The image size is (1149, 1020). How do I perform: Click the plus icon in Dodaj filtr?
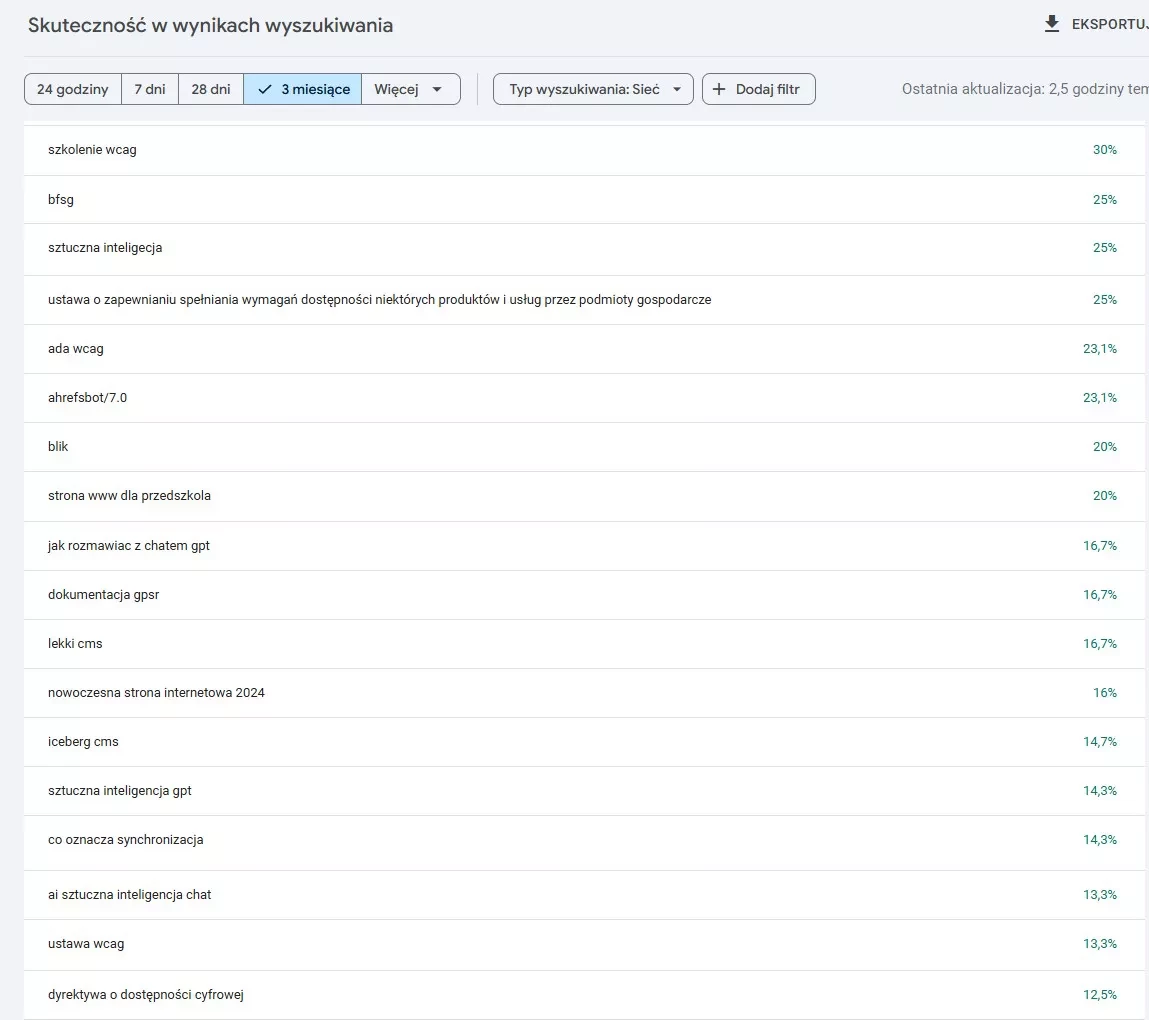[x=719, y=89]
